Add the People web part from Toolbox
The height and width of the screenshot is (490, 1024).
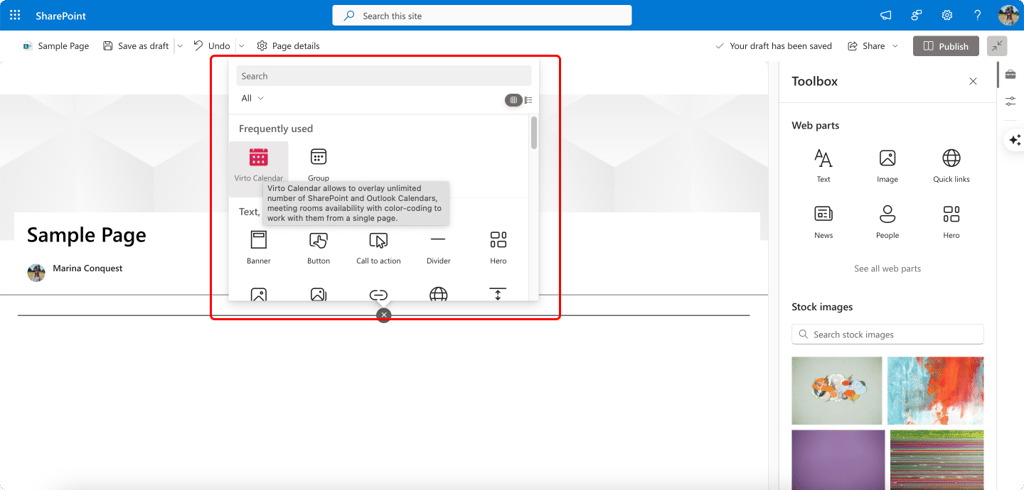887,221
